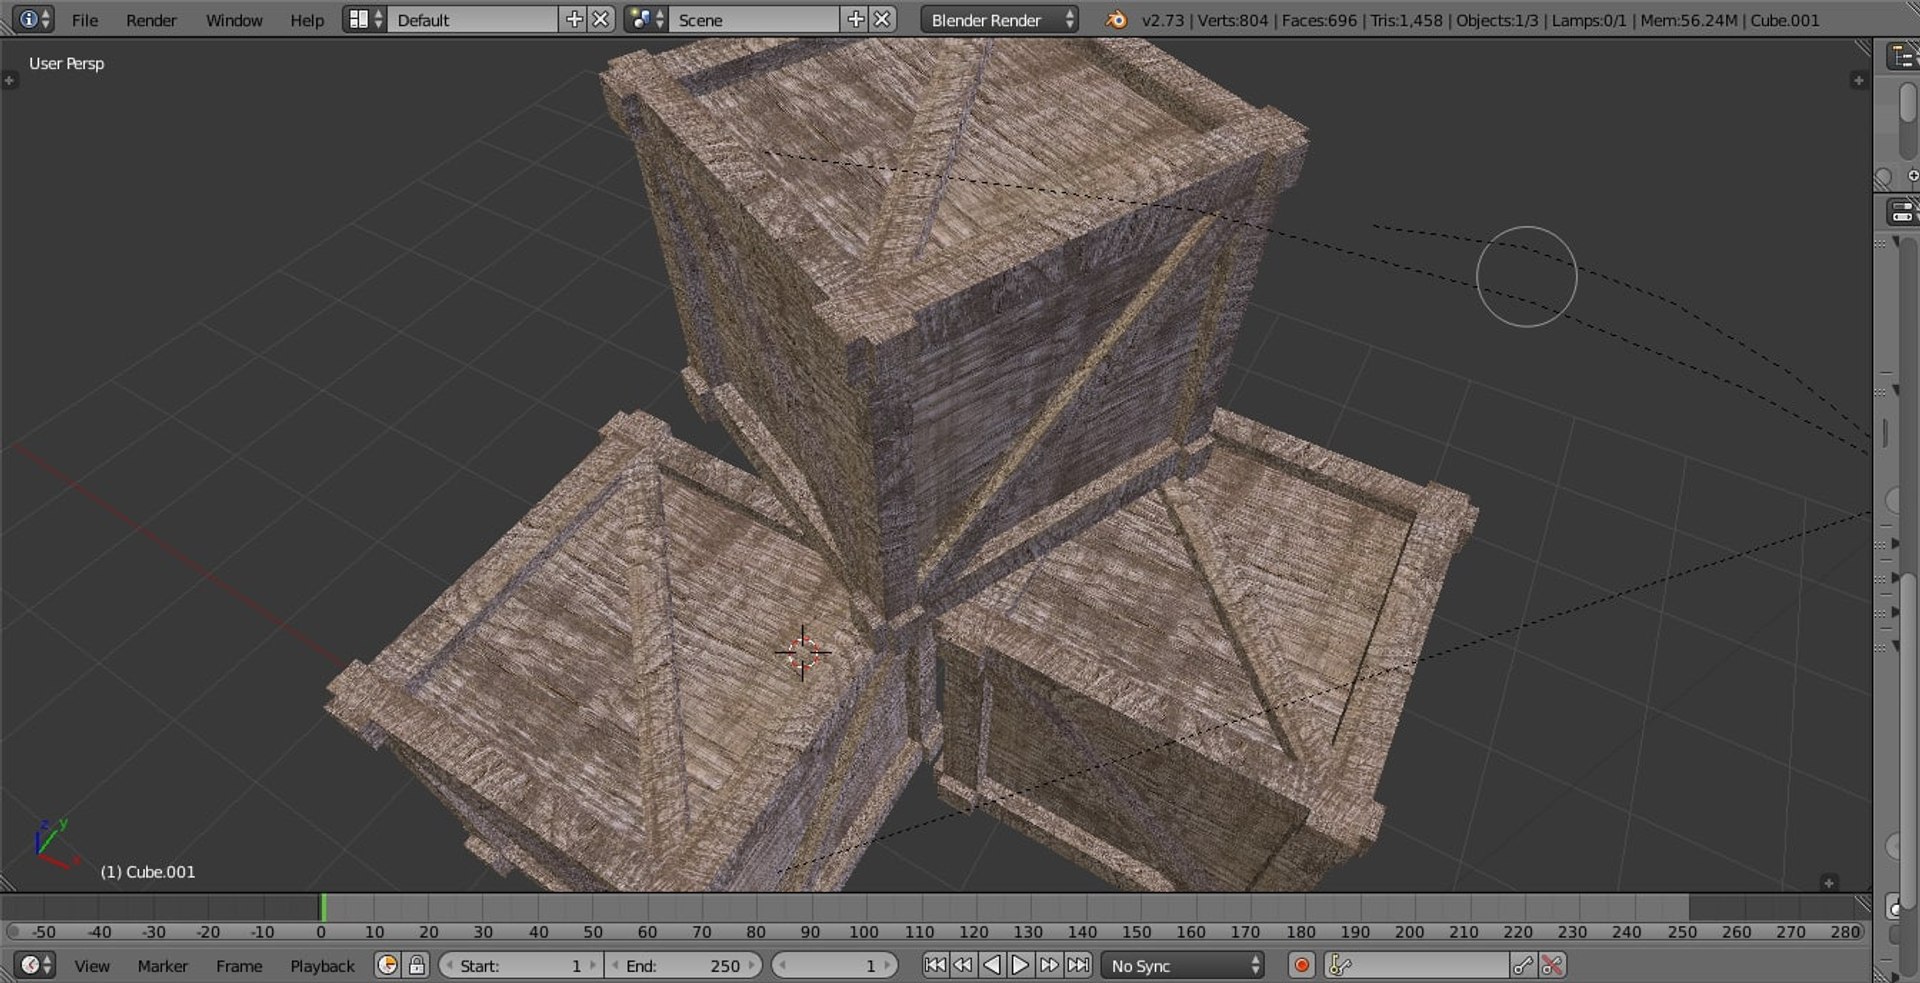
Task: Expand the hidden tool shelf in the viewport
Action: 10,80
